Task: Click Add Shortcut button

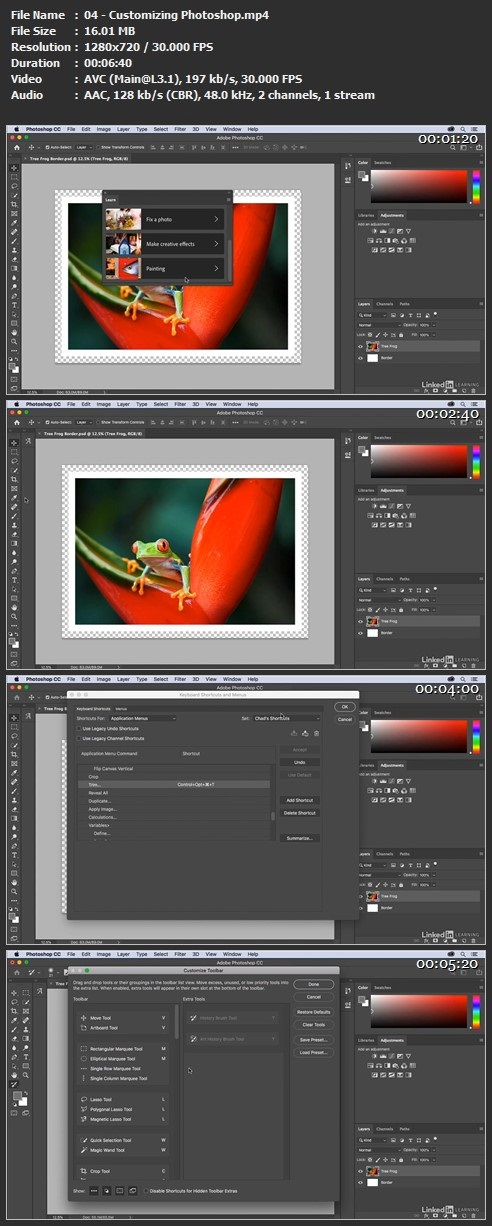Action: coord(299,800)
